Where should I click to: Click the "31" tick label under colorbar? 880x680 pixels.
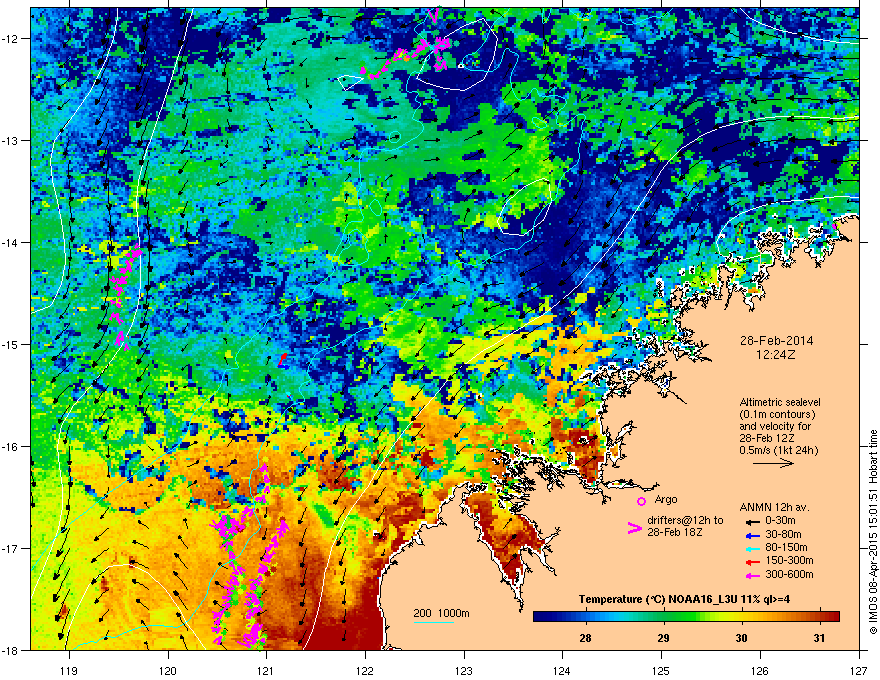tap(819, 638)
